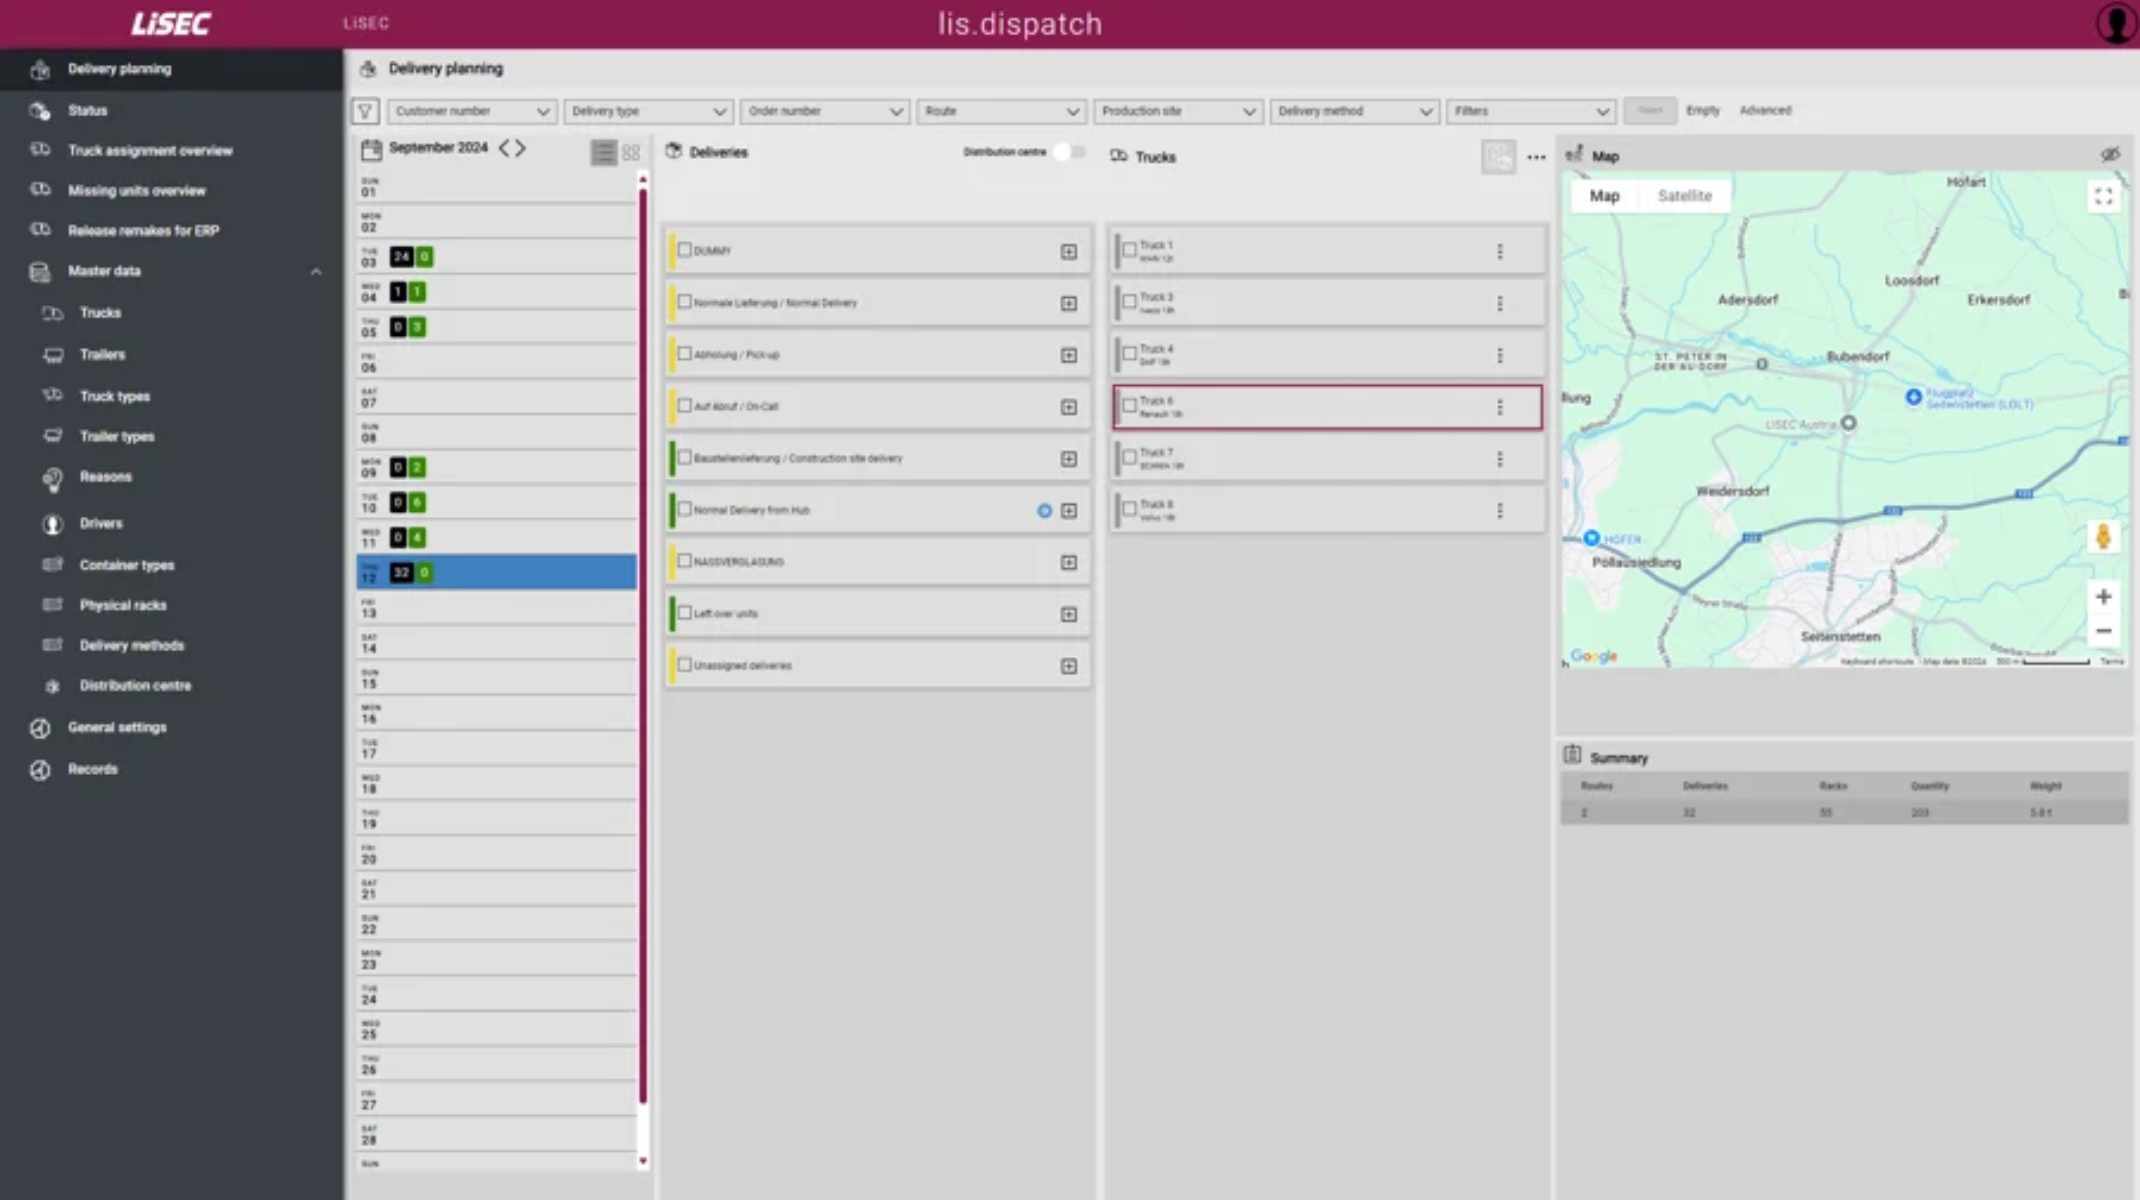Image resolution: width=2140 pixels, height=1200 pixels.
Task: Click calendar scrollbar up arrow
Action: click(643, 179)
